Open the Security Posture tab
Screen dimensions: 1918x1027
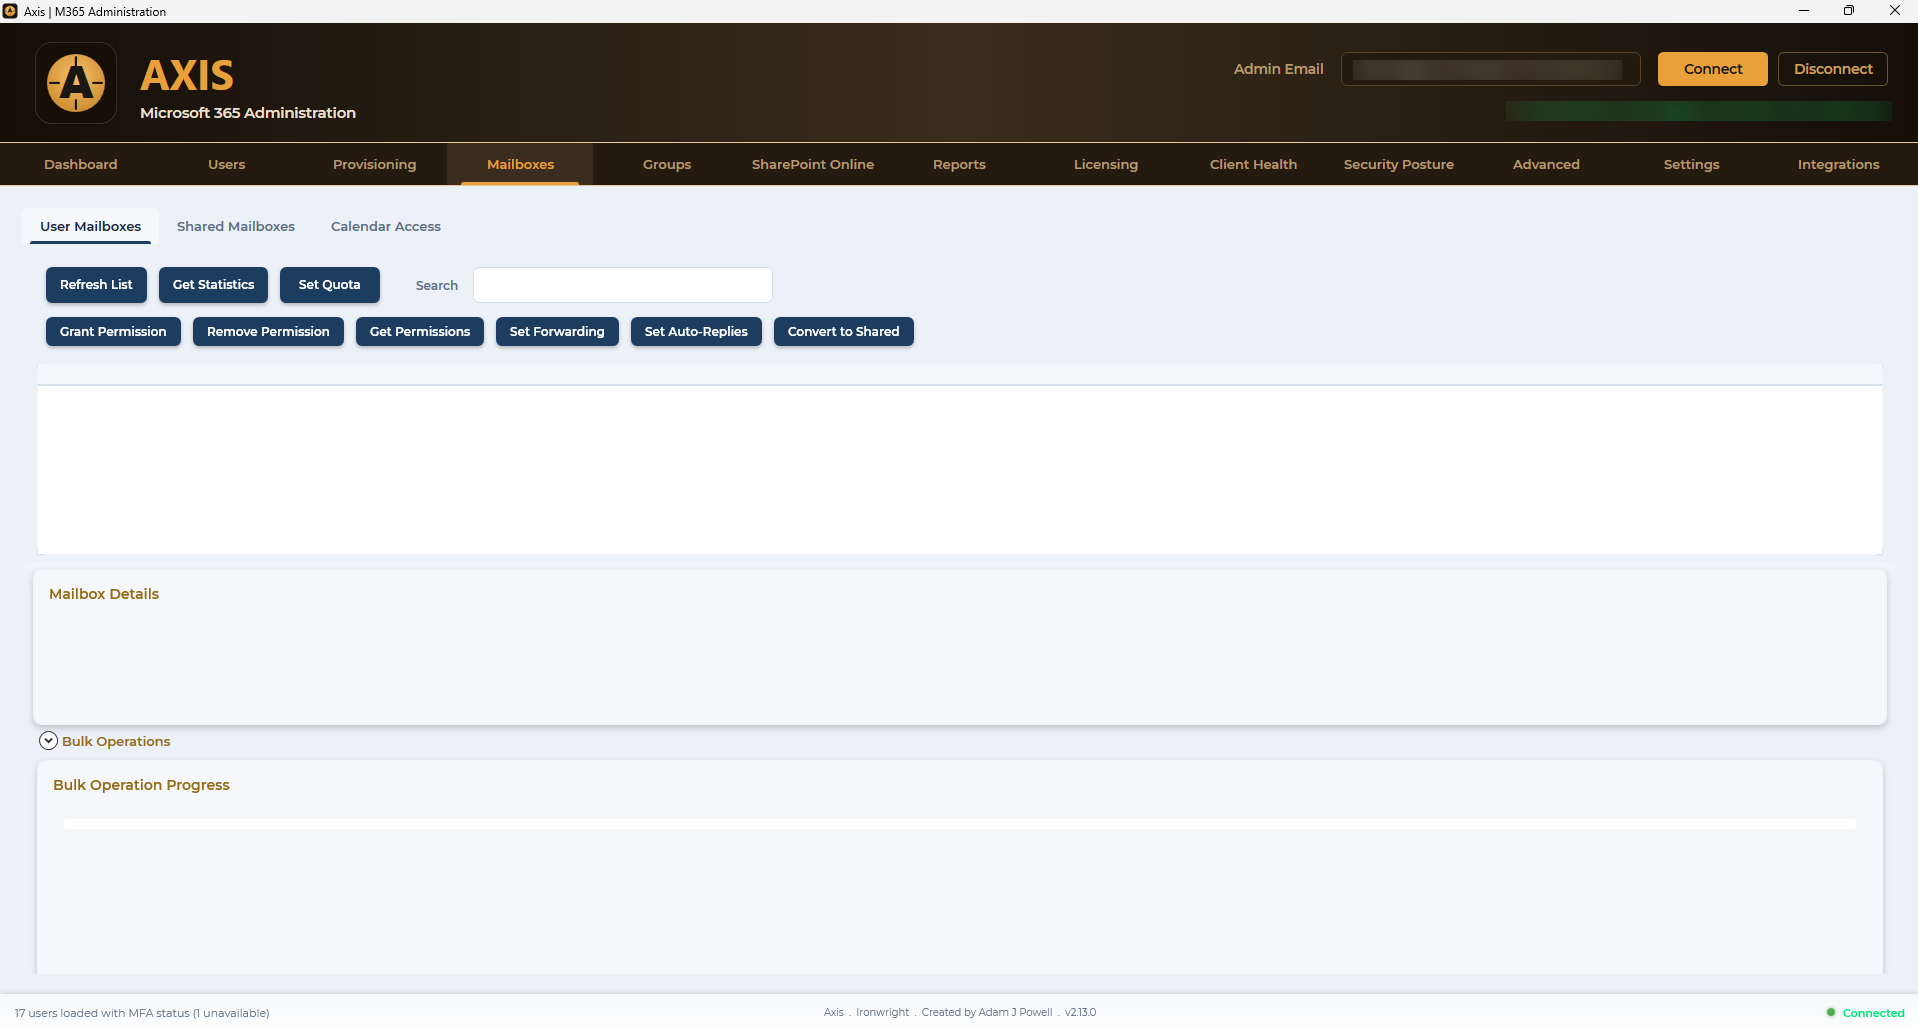pos(1399,164)
